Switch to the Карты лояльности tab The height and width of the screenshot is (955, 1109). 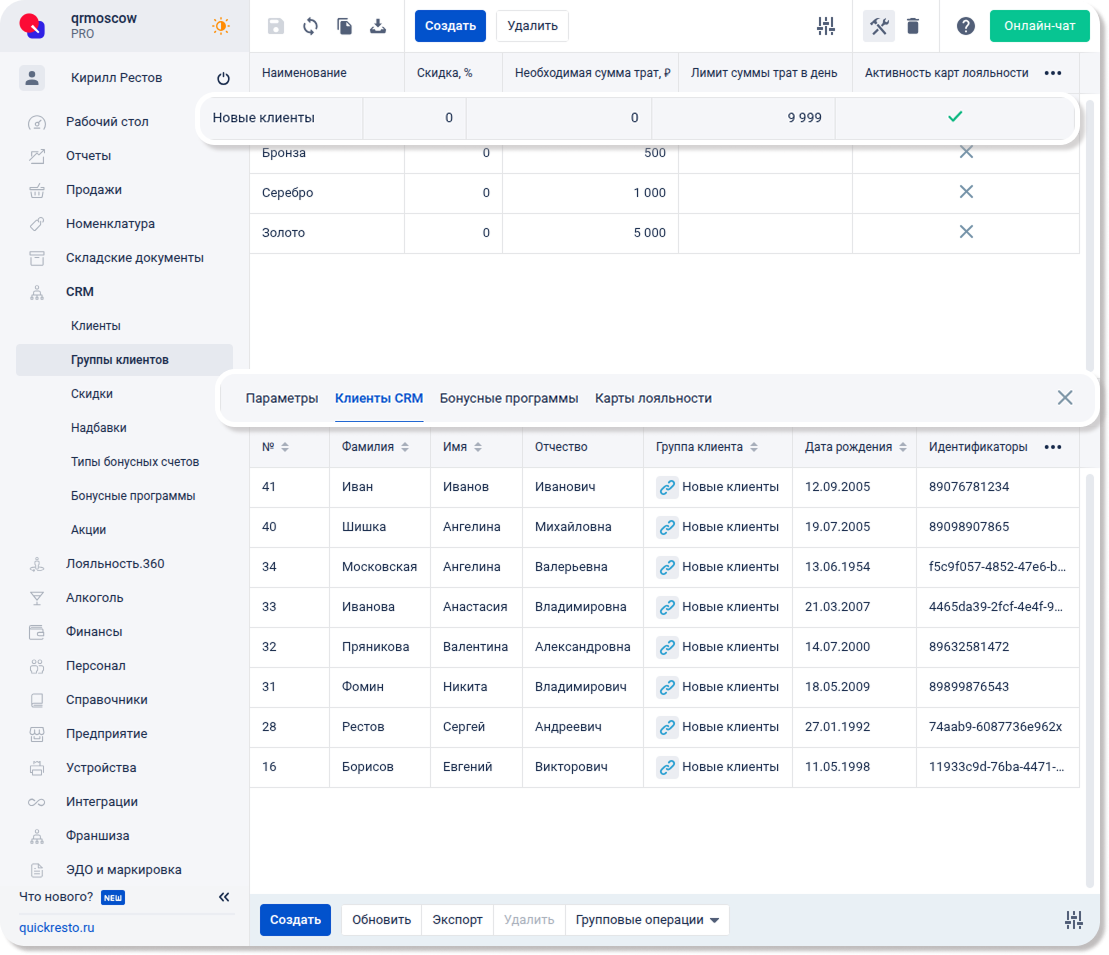pyautogui.click(x=653, y=398)
